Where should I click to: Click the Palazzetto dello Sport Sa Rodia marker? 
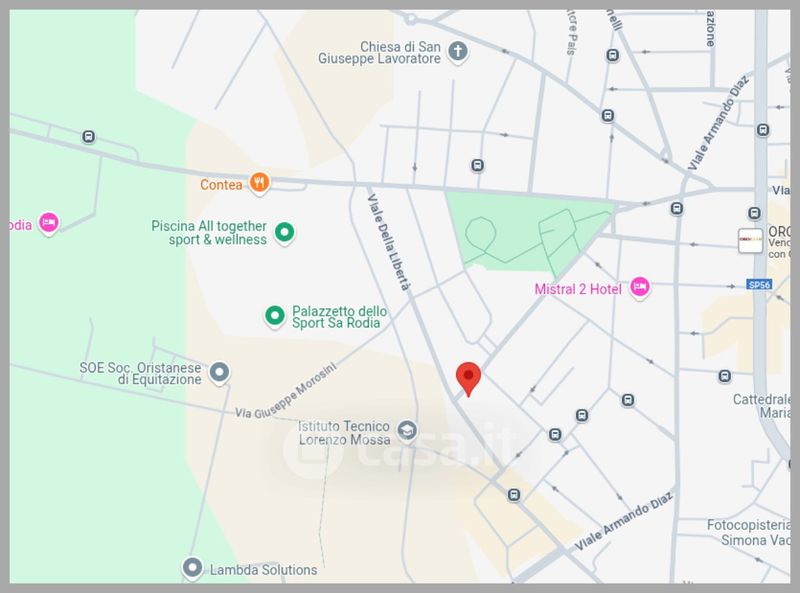[275, 315]
